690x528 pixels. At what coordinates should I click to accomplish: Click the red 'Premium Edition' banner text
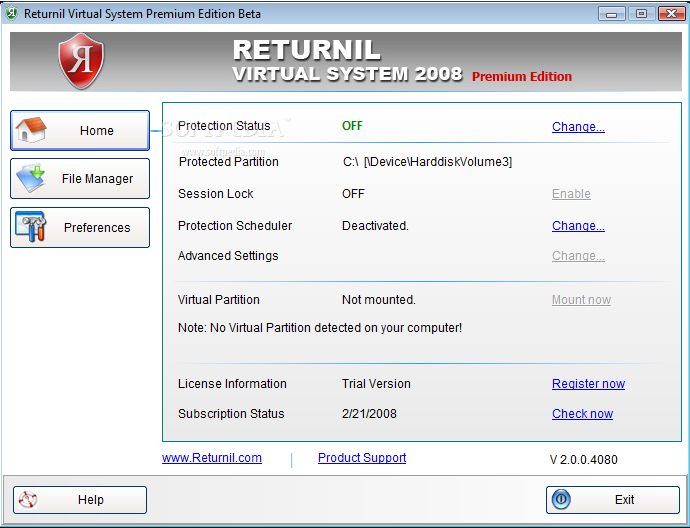(x=522, y=77)
